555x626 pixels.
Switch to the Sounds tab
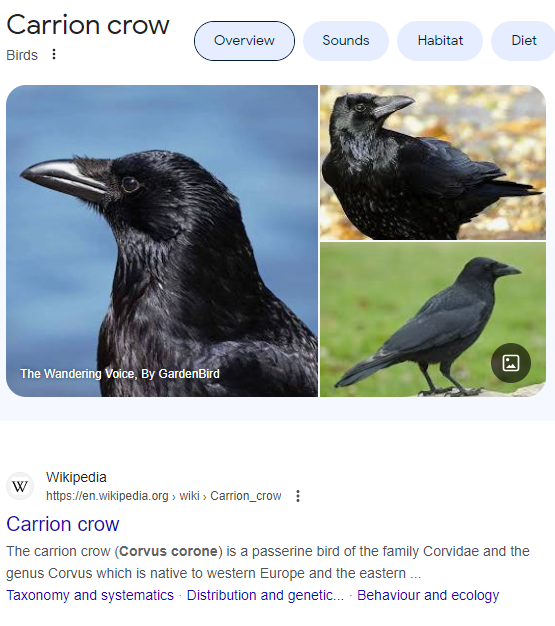(346, 41)
